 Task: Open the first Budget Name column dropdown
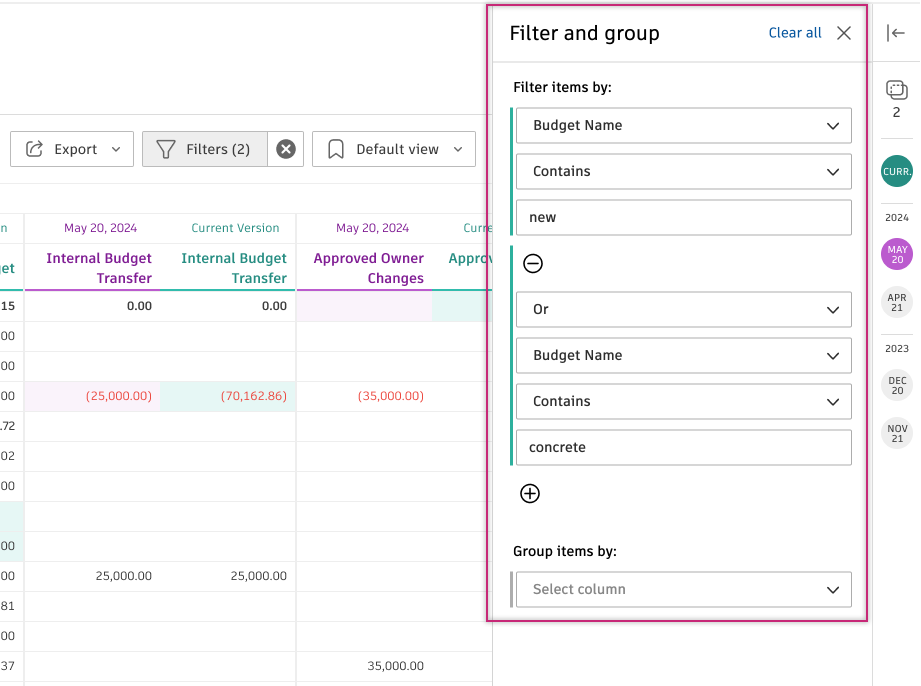684,125
